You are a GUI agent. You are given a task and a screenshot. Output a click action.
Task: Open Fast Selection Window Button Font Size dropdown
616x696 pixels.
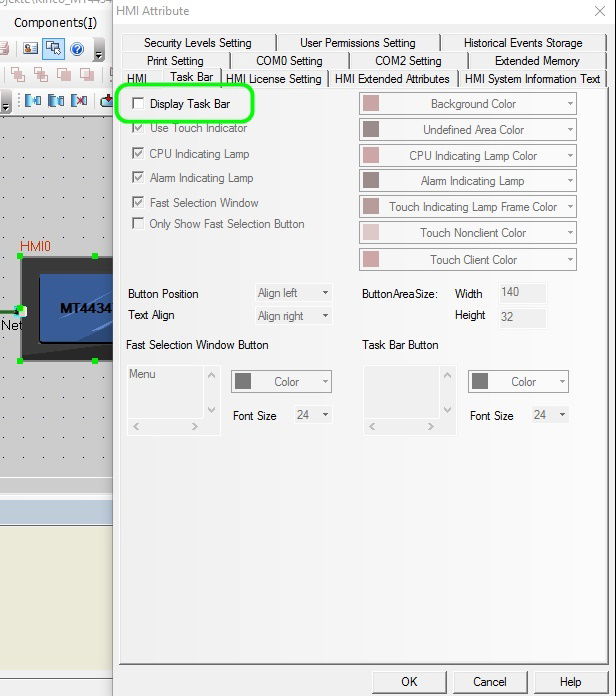(312, 415)
